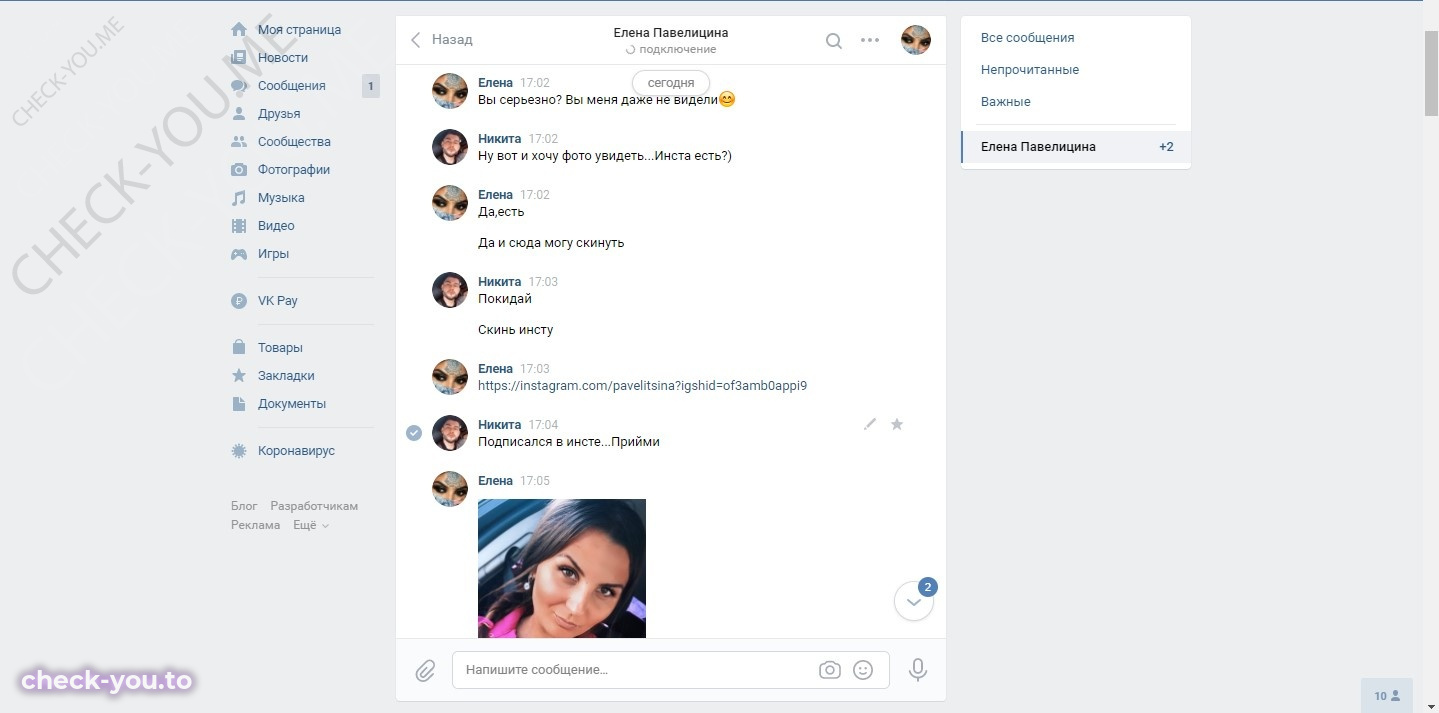1439x713 pixels.
Task: Click the camera icon in message field
Action: [x=830, y=670]
